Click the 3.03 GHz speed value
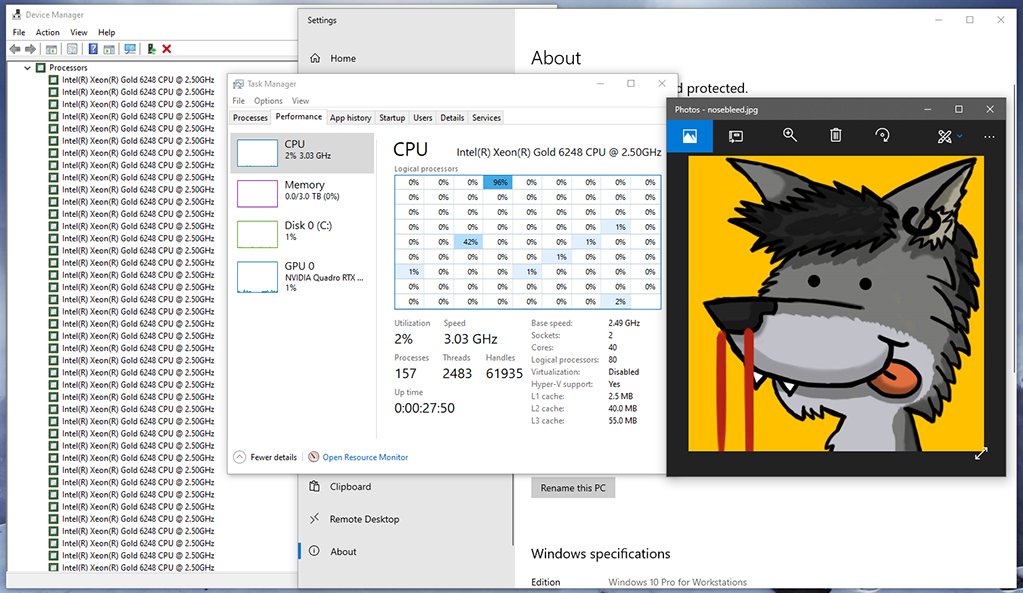This screenshot has height=593, width=1023. [x=470, y=339]
